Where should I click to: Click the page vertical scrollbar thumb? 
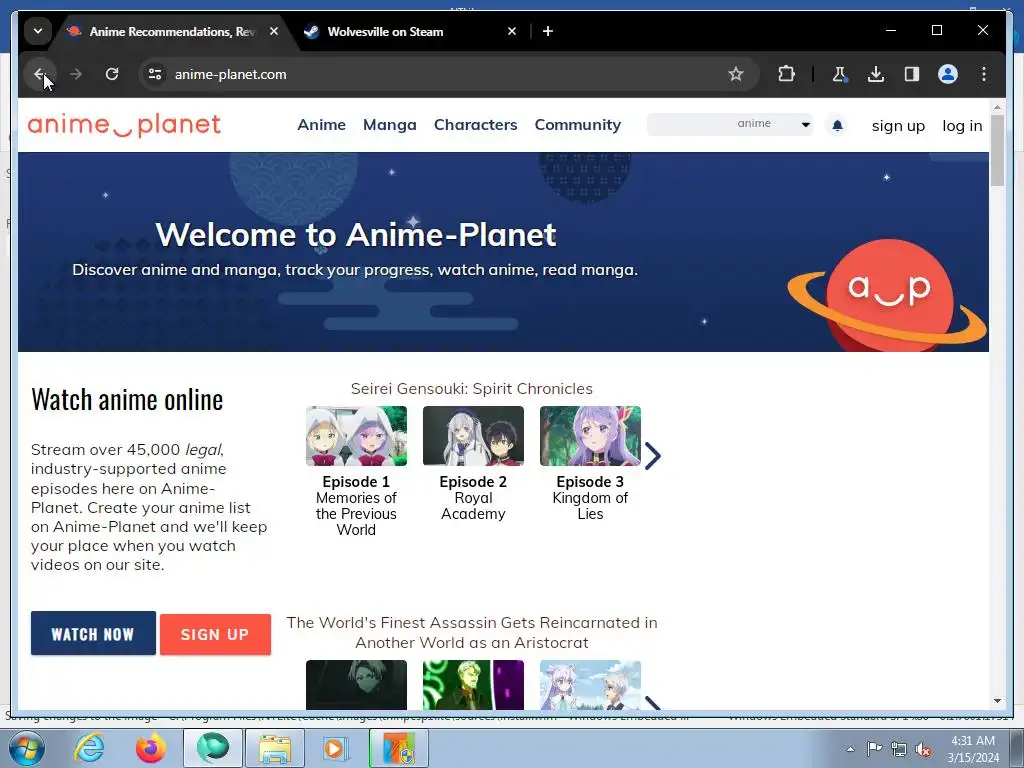click(997, 150)
